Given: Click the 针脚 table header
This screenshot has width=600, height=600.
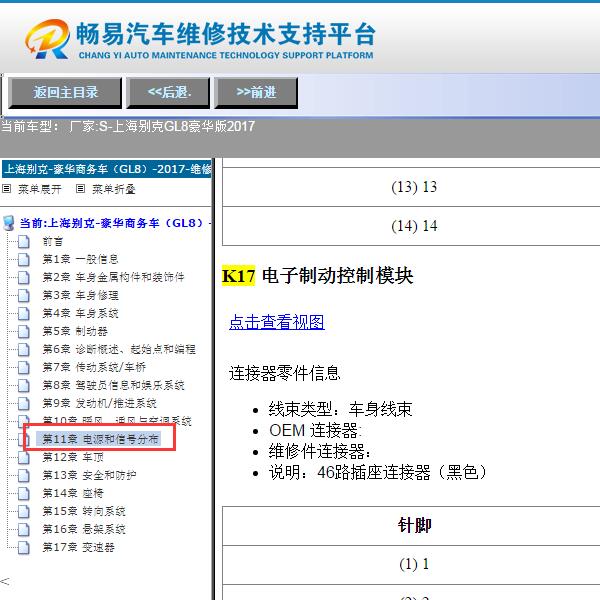Looking at the screenshot, I should pyautogui.click(x=414, y=525).
